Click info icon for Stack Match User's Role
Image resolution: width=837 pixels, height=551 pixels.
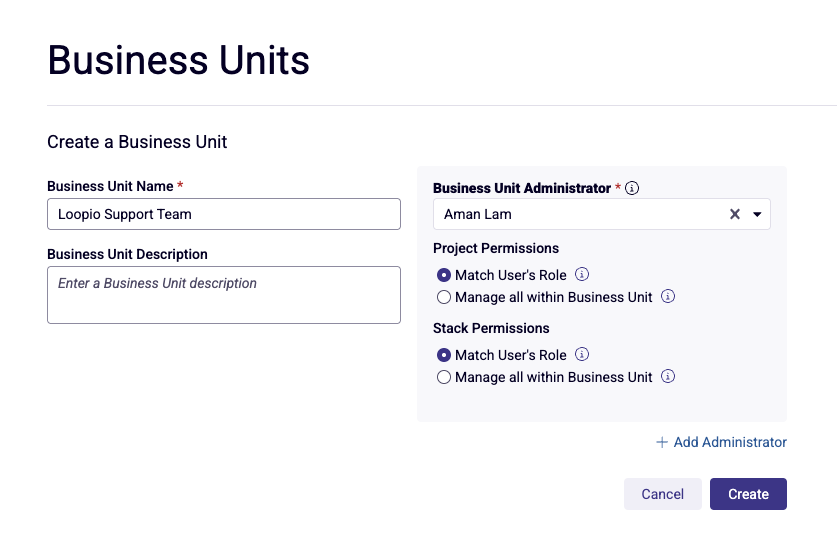582,355
